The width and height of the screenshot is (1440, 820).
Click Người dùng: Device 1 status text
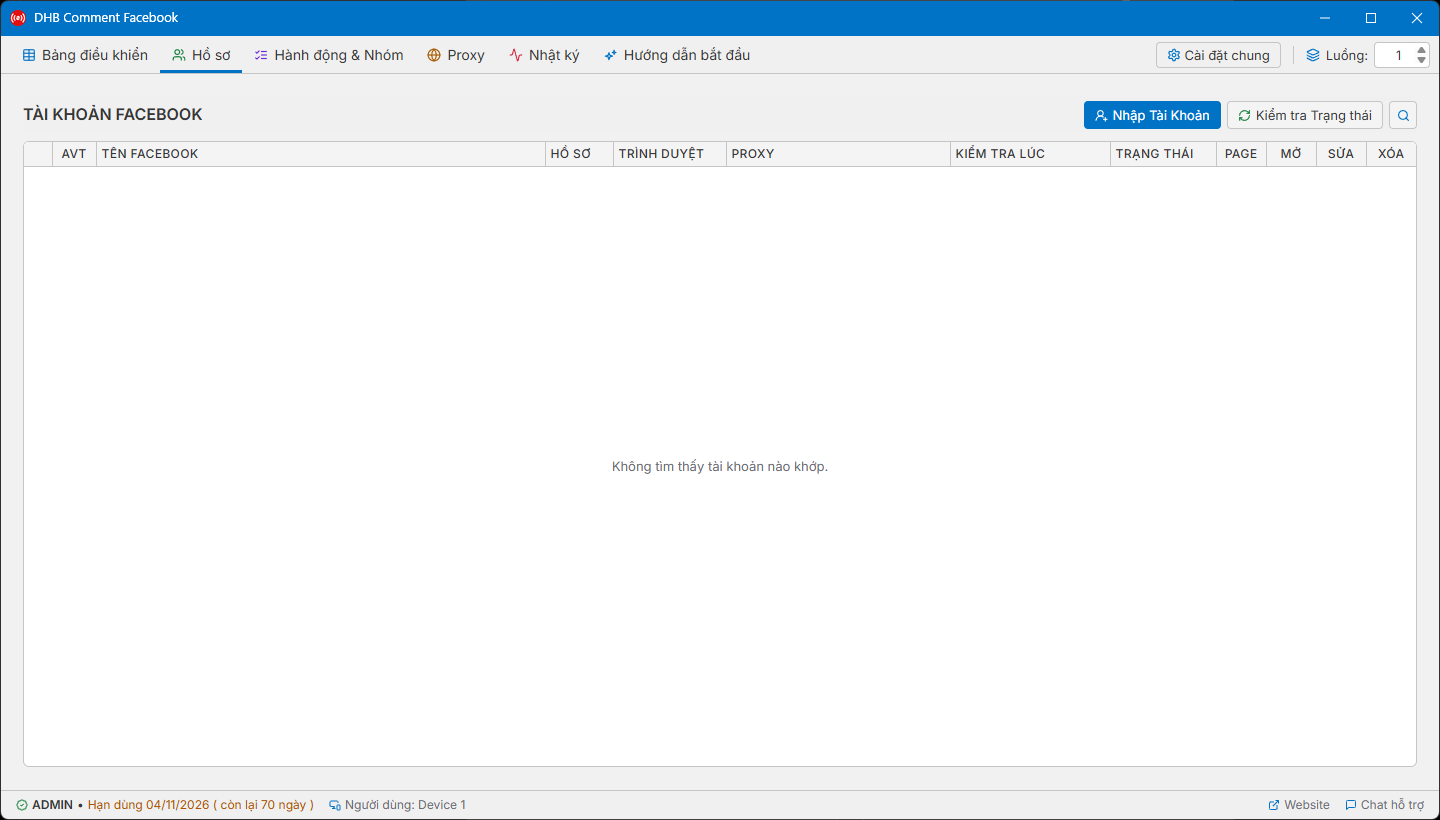pyautogui.click(x=405, y=805)
